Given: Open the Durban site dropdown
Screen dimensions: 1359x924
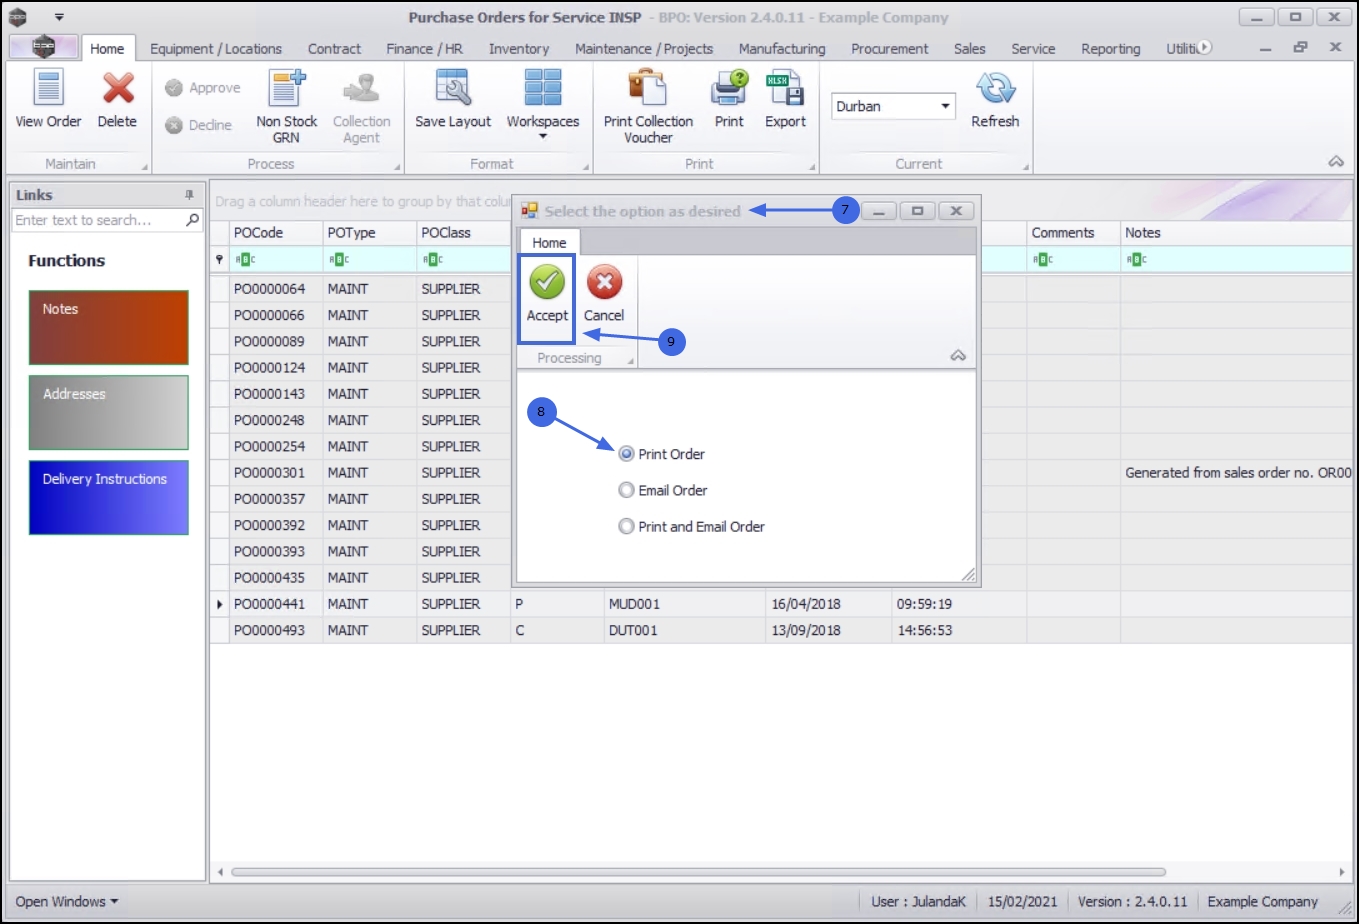Looking at the screenshot, I should (x=945, y=106).
